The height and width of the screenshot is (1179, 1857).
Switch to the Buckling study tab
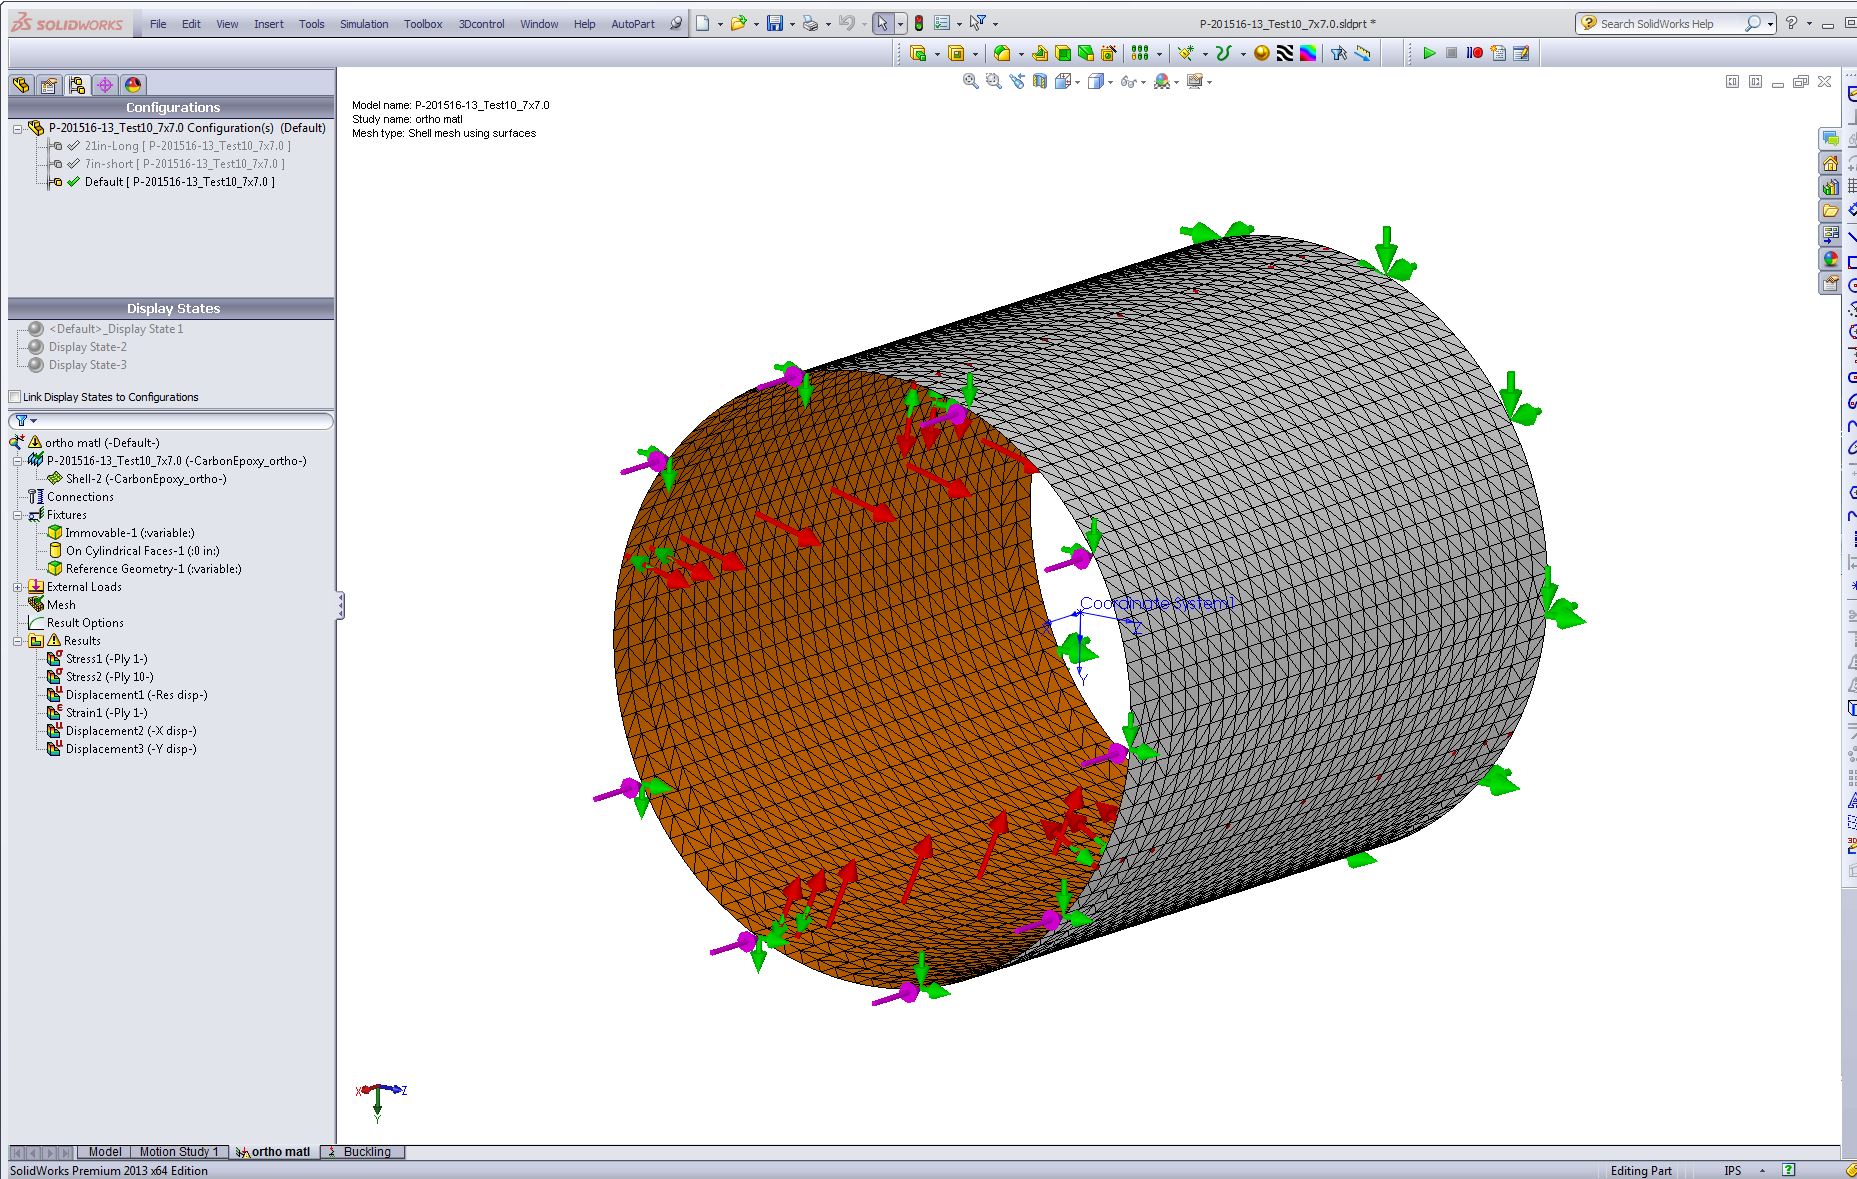(x=364, y=1152)
